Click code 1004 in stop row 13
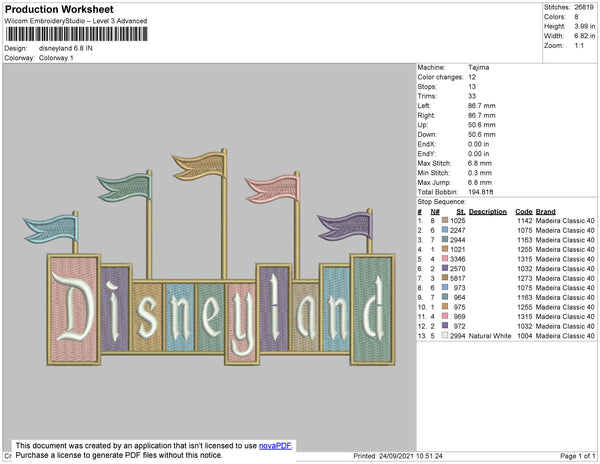The image size is (600, 464). point(525,335)
